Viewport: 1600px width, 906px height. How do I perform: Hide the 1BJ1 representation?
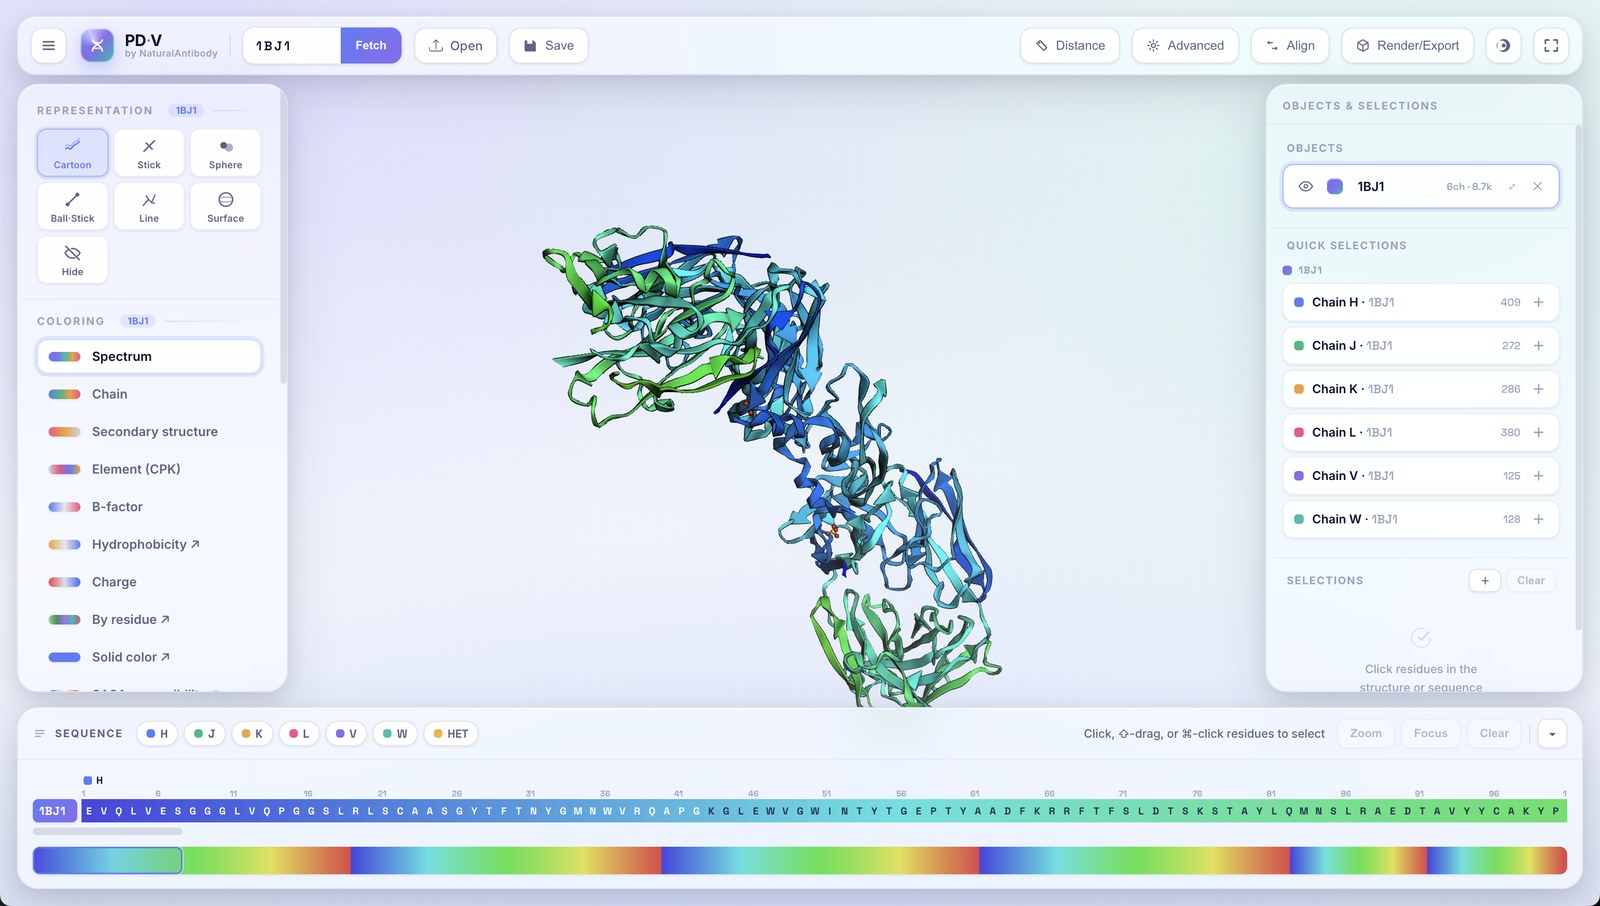pos(73,260)
